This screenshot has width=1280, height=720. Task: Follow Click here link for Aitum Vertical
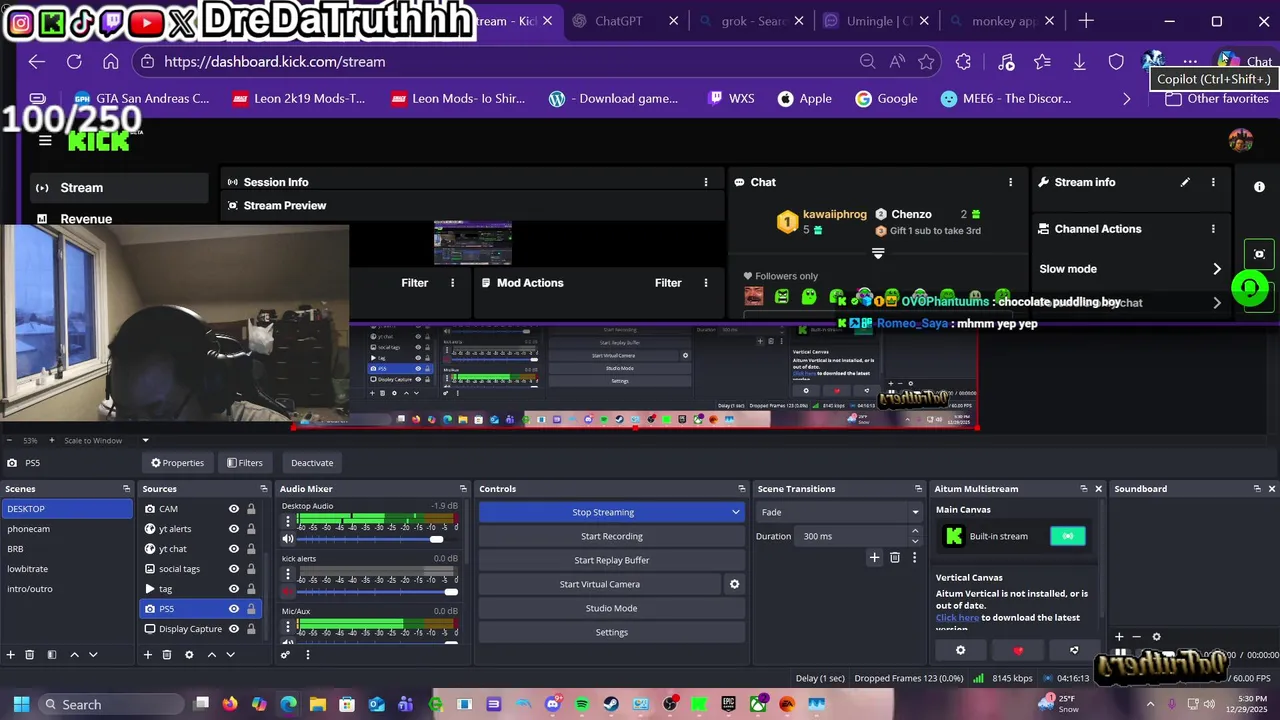click(x=957, y=618)
